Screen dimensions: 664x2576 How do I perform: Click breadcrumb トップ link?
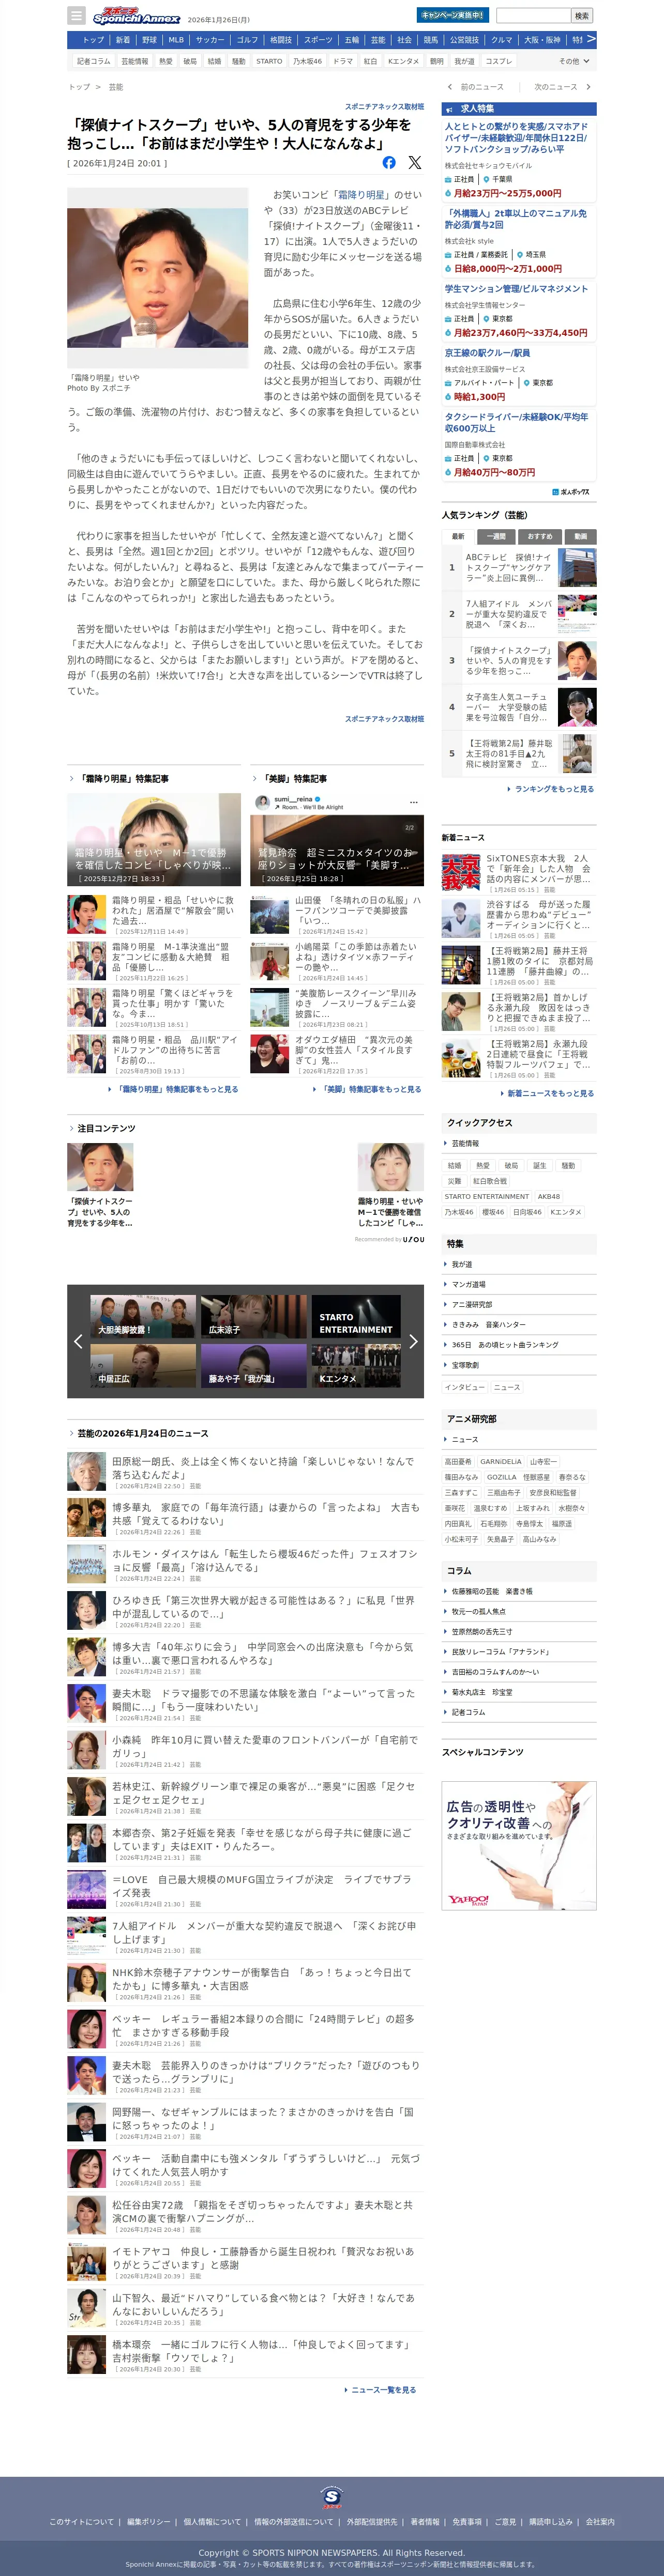coord(78,87)
